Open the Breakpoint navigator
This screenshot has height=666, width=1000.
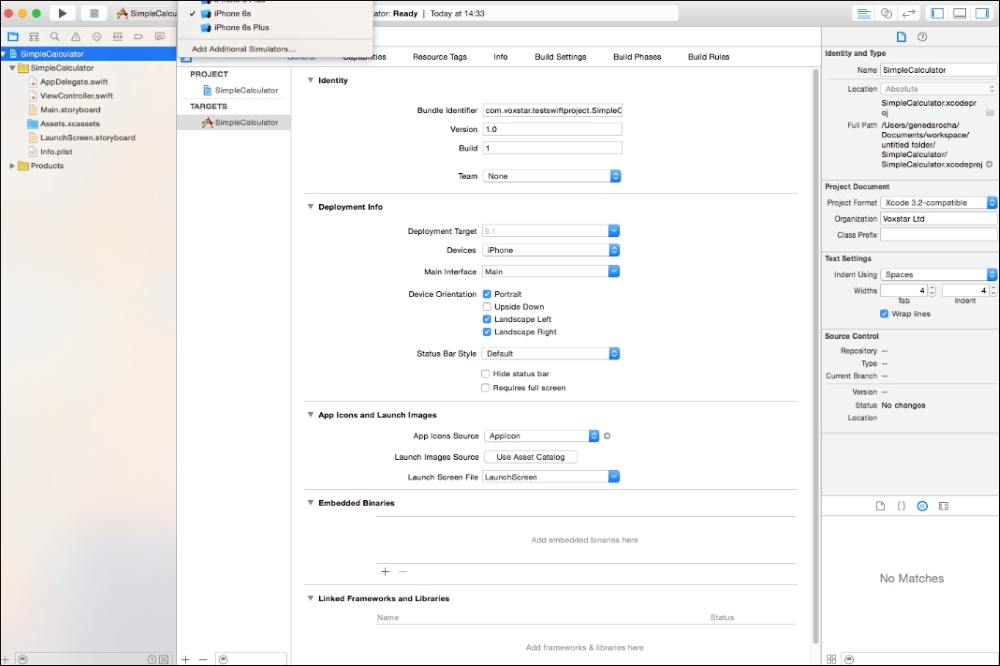point(138,36)
